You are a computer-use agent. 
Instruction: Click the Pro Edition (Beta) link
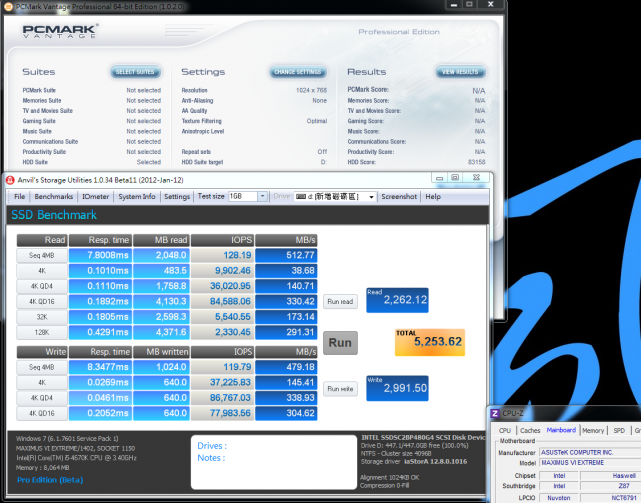[x=50, y=480]
